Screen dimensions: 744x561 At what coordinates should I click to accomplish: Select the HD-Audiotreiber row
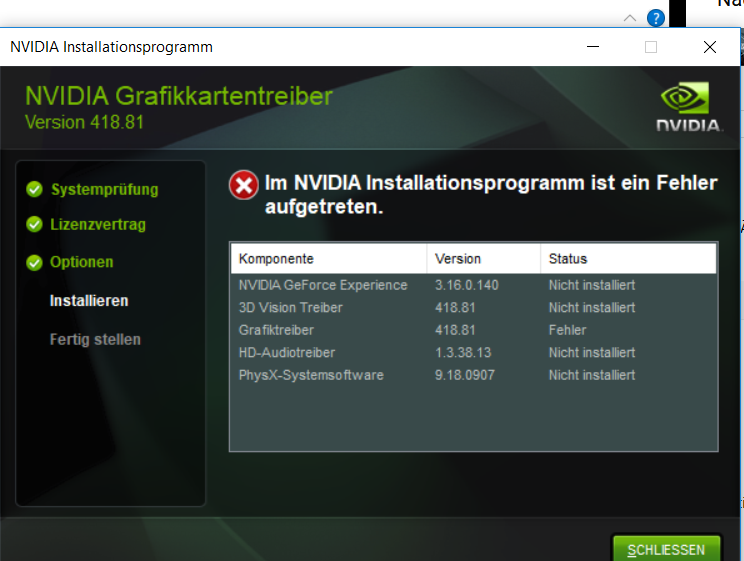286,353
